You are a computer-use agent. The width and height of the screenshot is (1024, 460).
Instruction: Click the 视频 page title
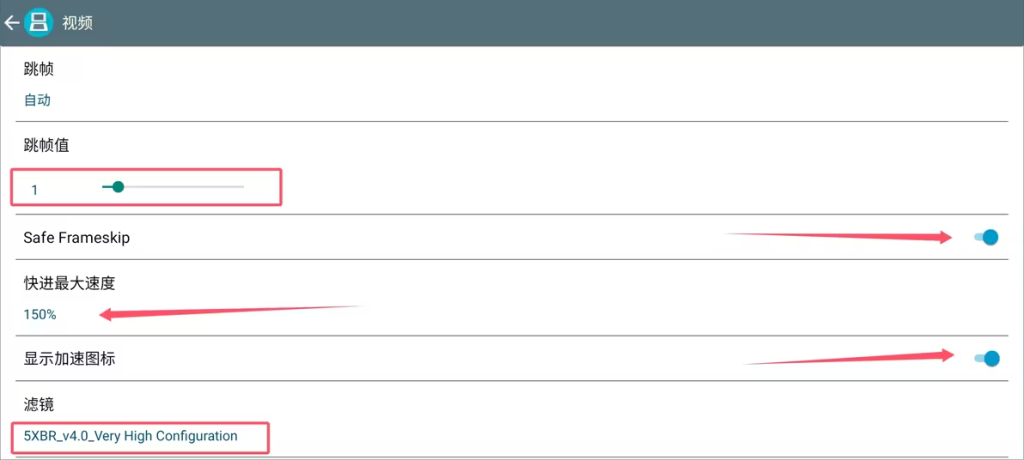tap(78, 22)
